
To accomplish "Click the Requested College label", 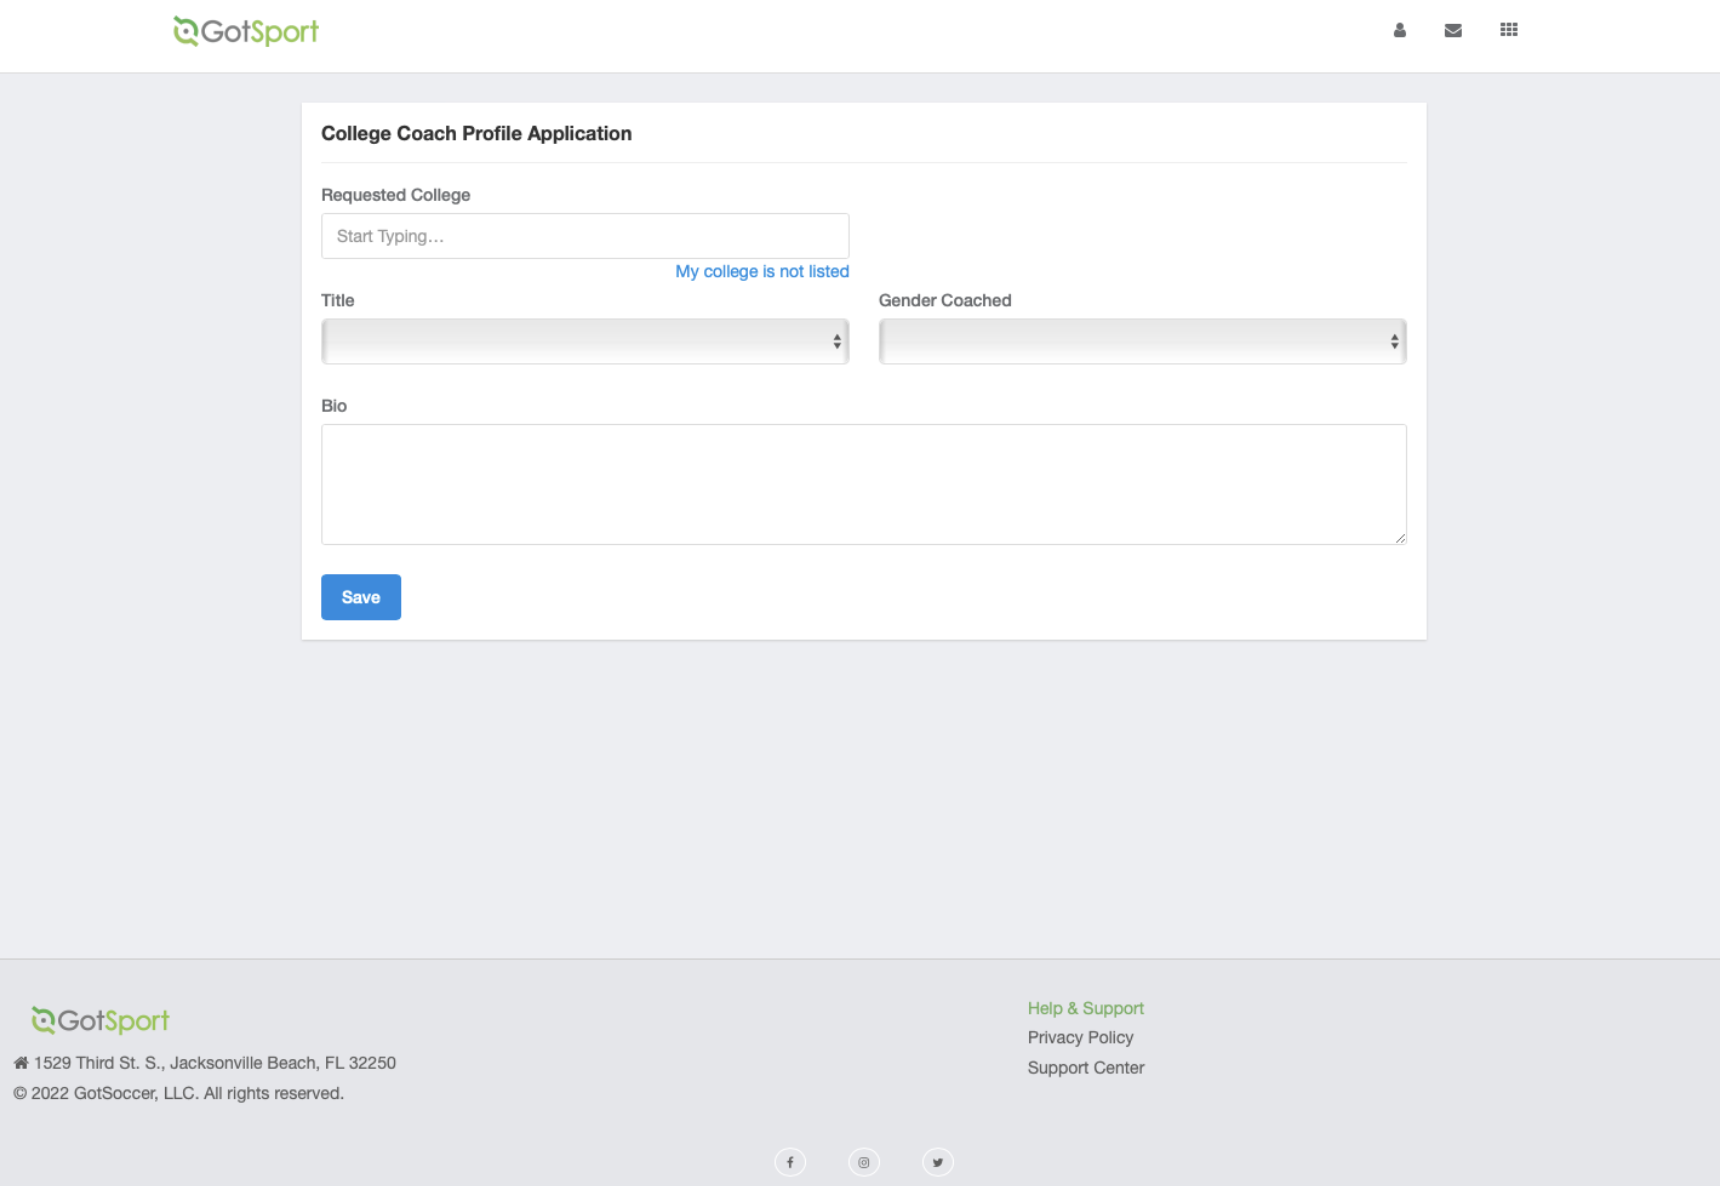I will click(x=395, y=195).
